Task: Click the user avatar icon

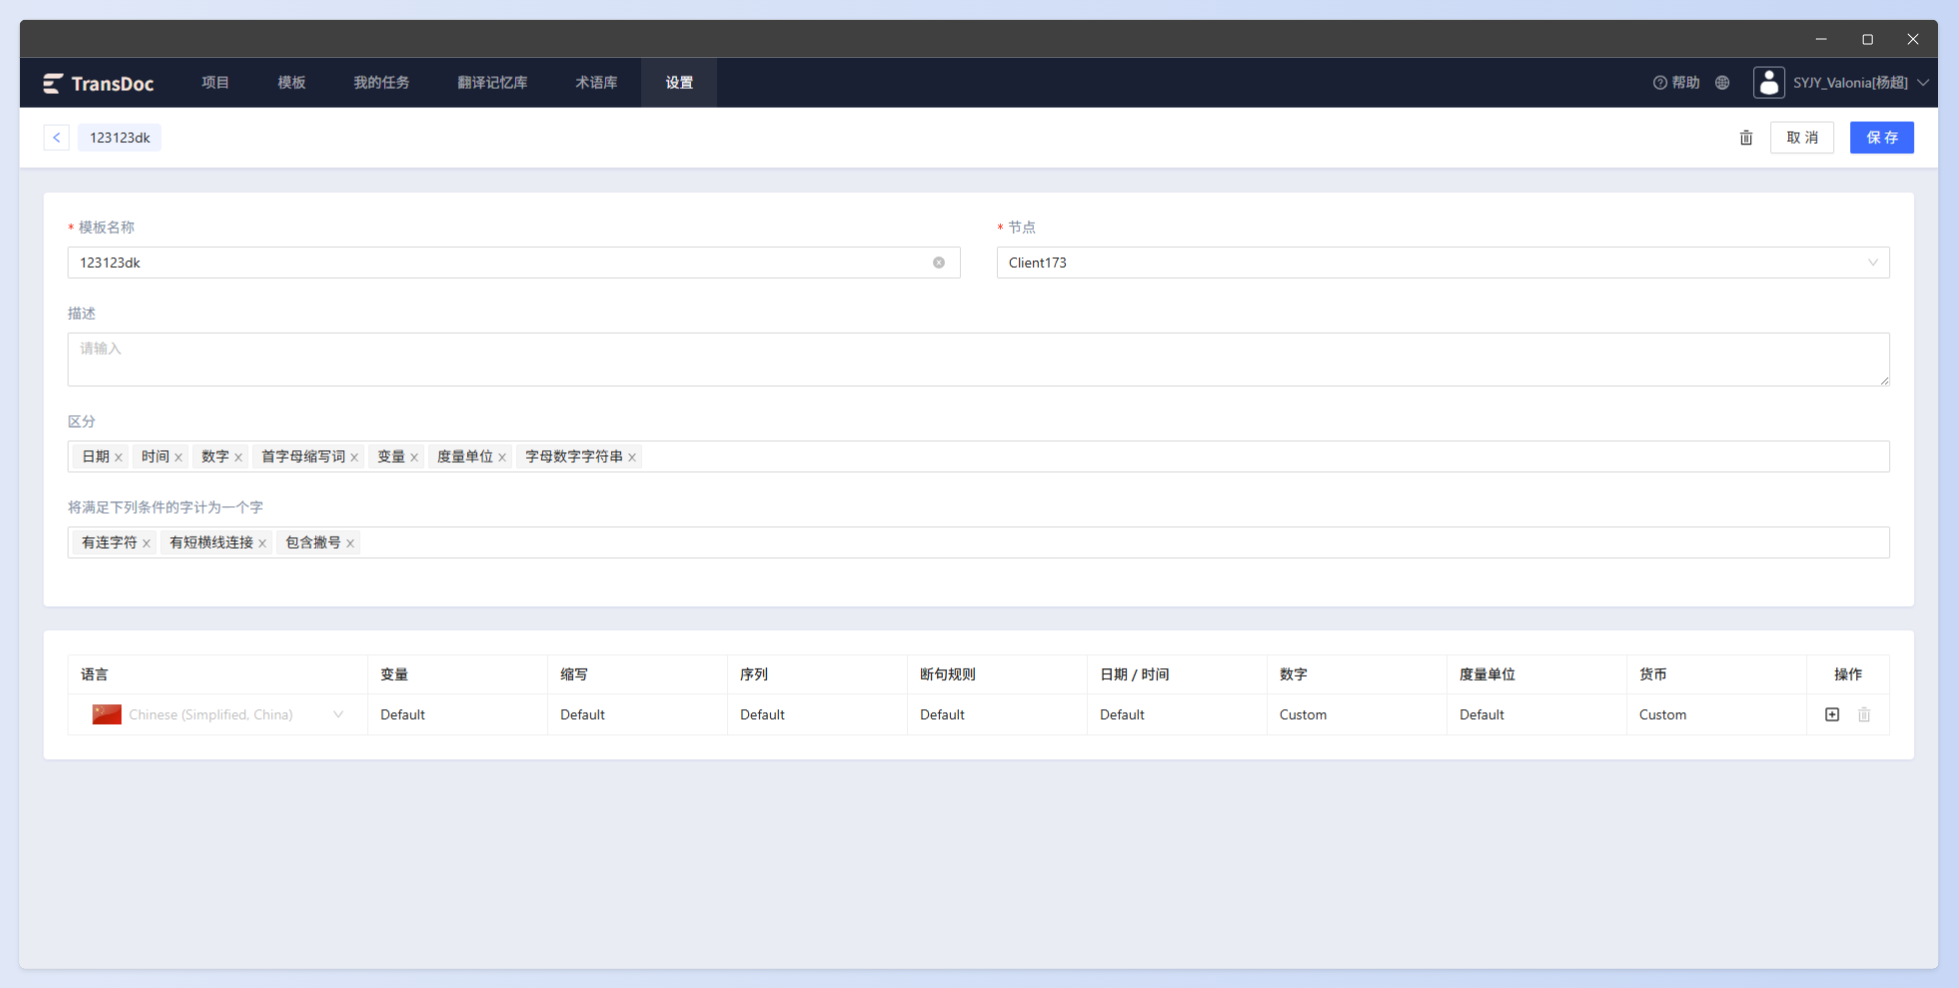Action: coord(1768,83)
